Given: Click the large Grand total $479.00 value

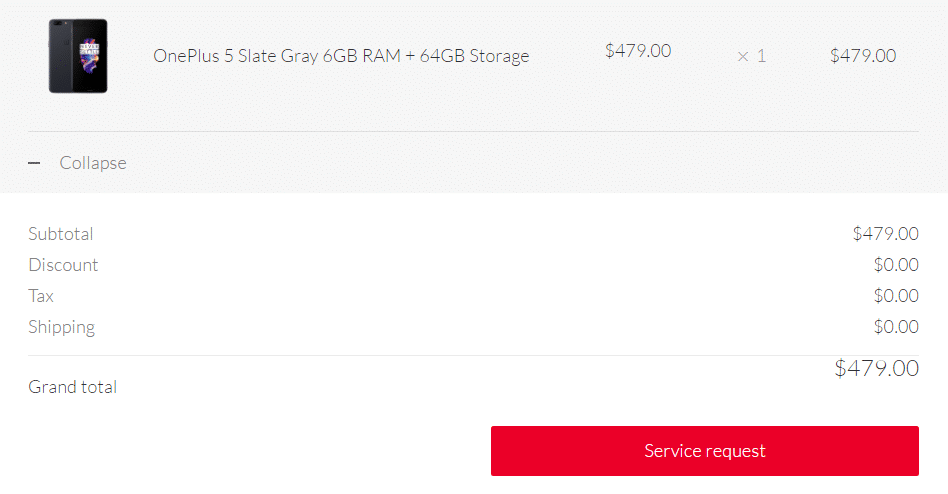Looking at the screenshot, I should pyautogui.click(x=876, y=368).
